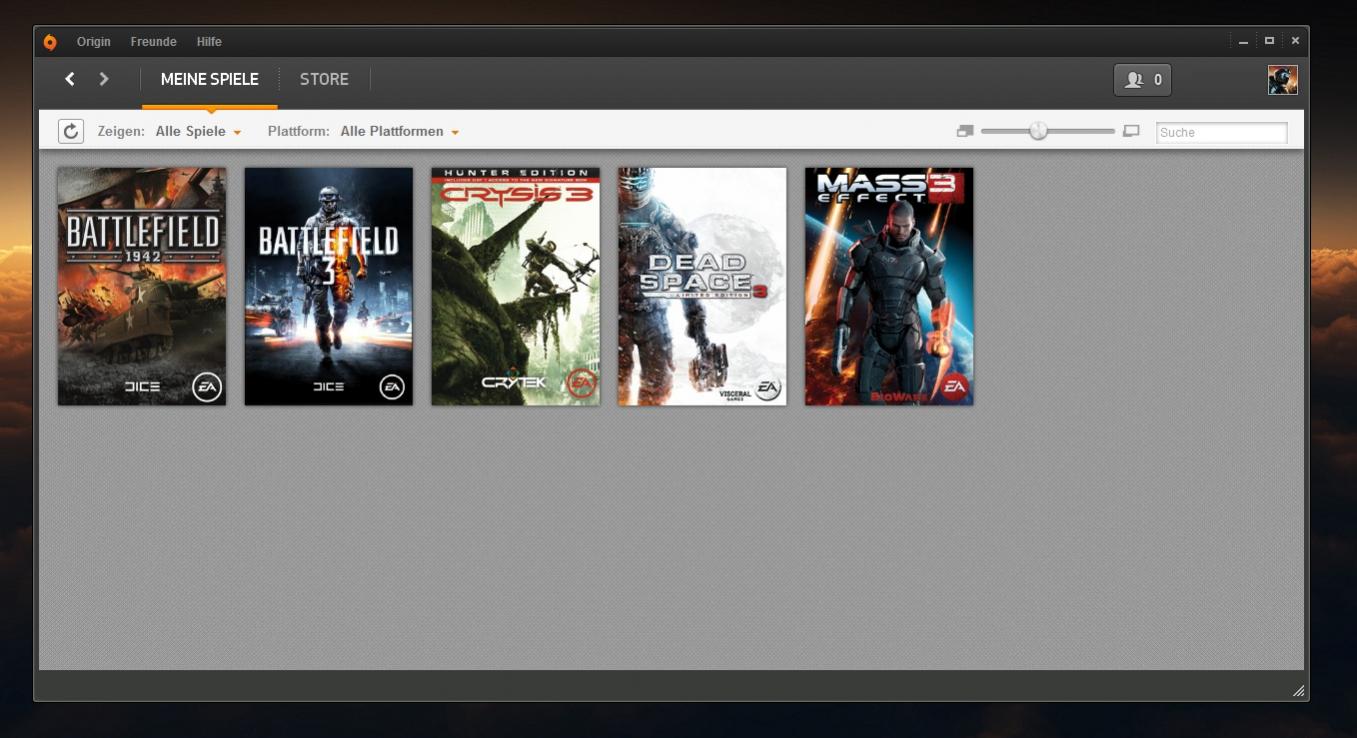Image resolution: width=1357 pixels, height=738 pixels.
Task: Open the Origin menu
Action: (94, 42)
